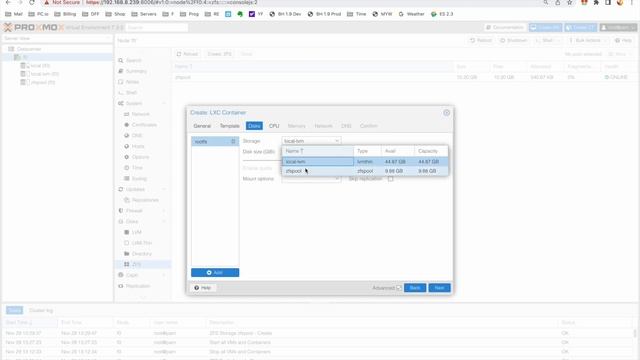Switch to the Disks tab
This screenshot has width=640, height=360.
pyautogui.click(x=254, y=126)
